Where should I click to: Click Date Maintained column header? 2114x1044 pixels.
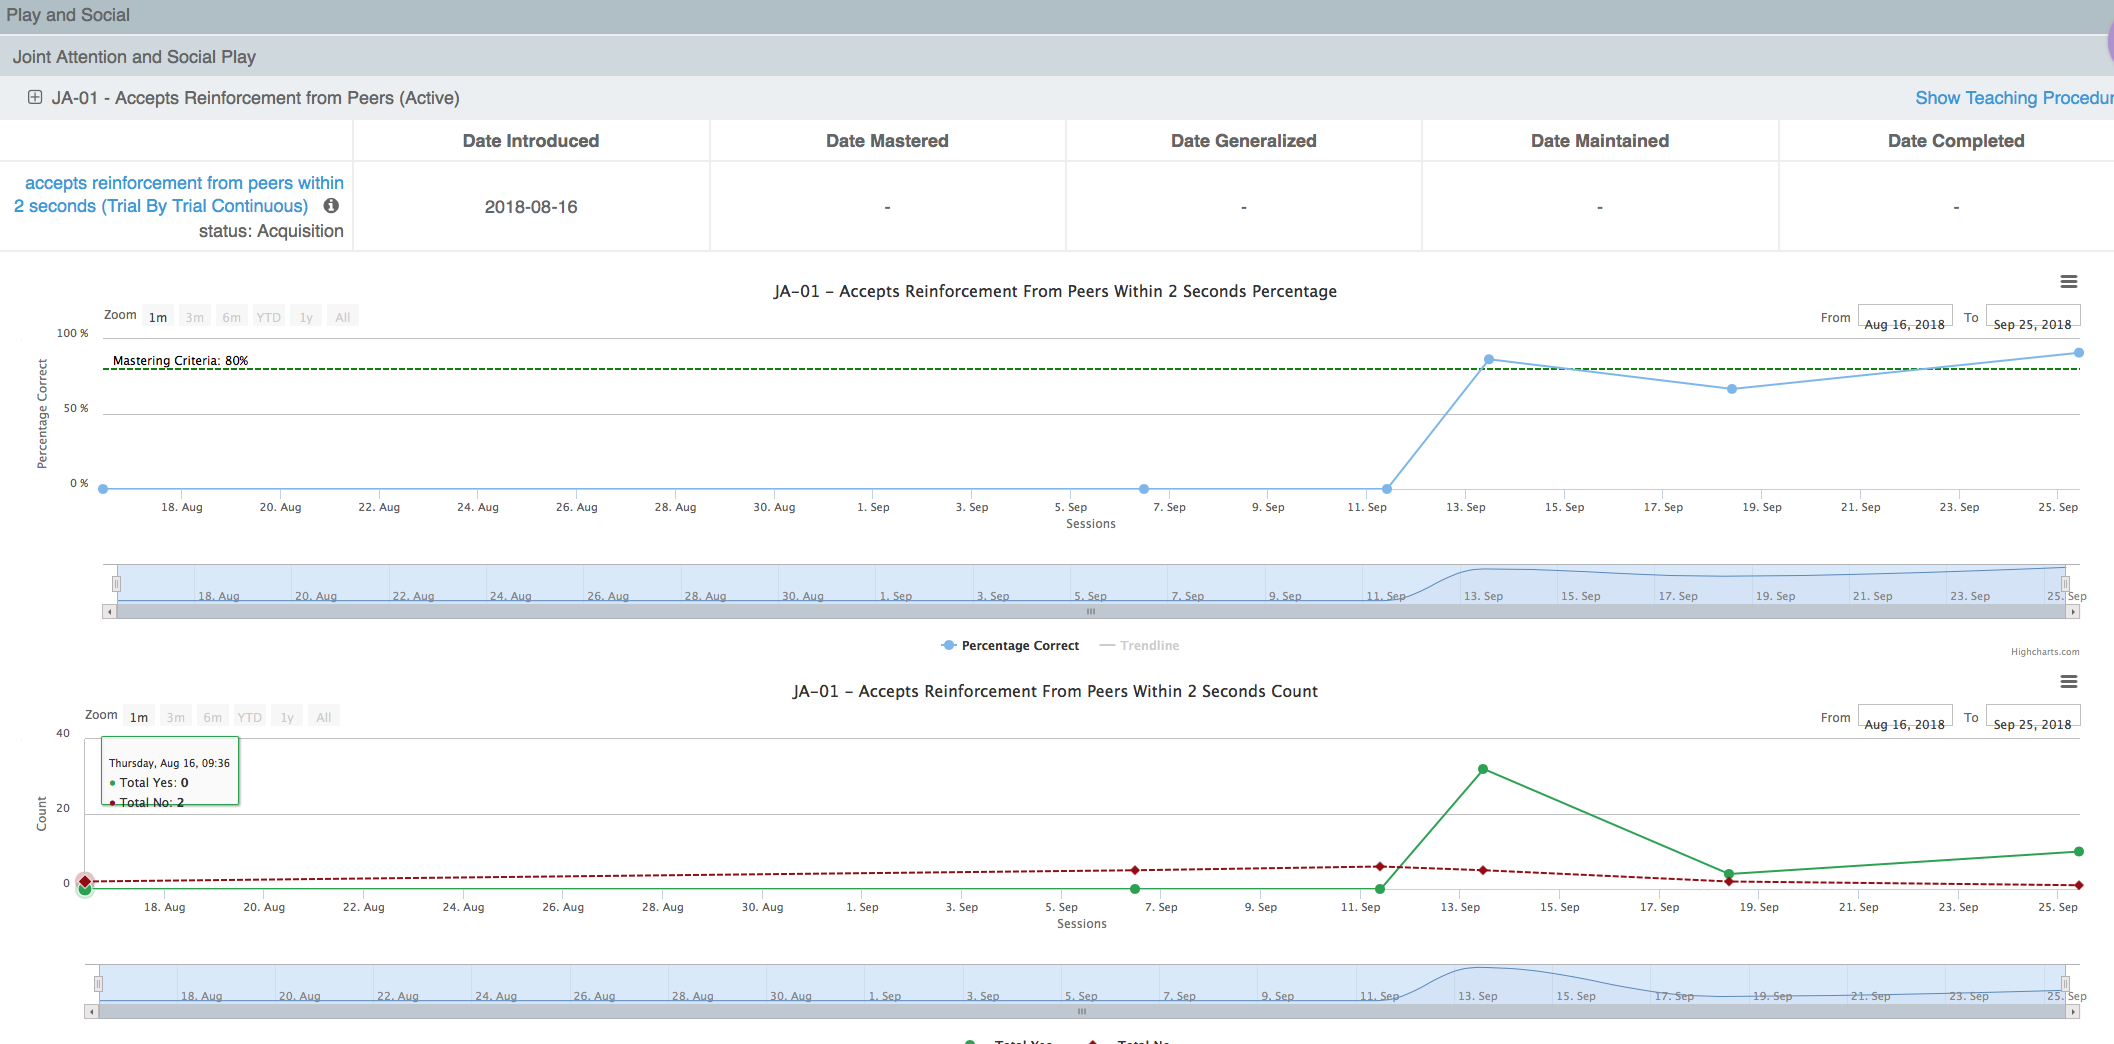click(x=1600, y=141)
